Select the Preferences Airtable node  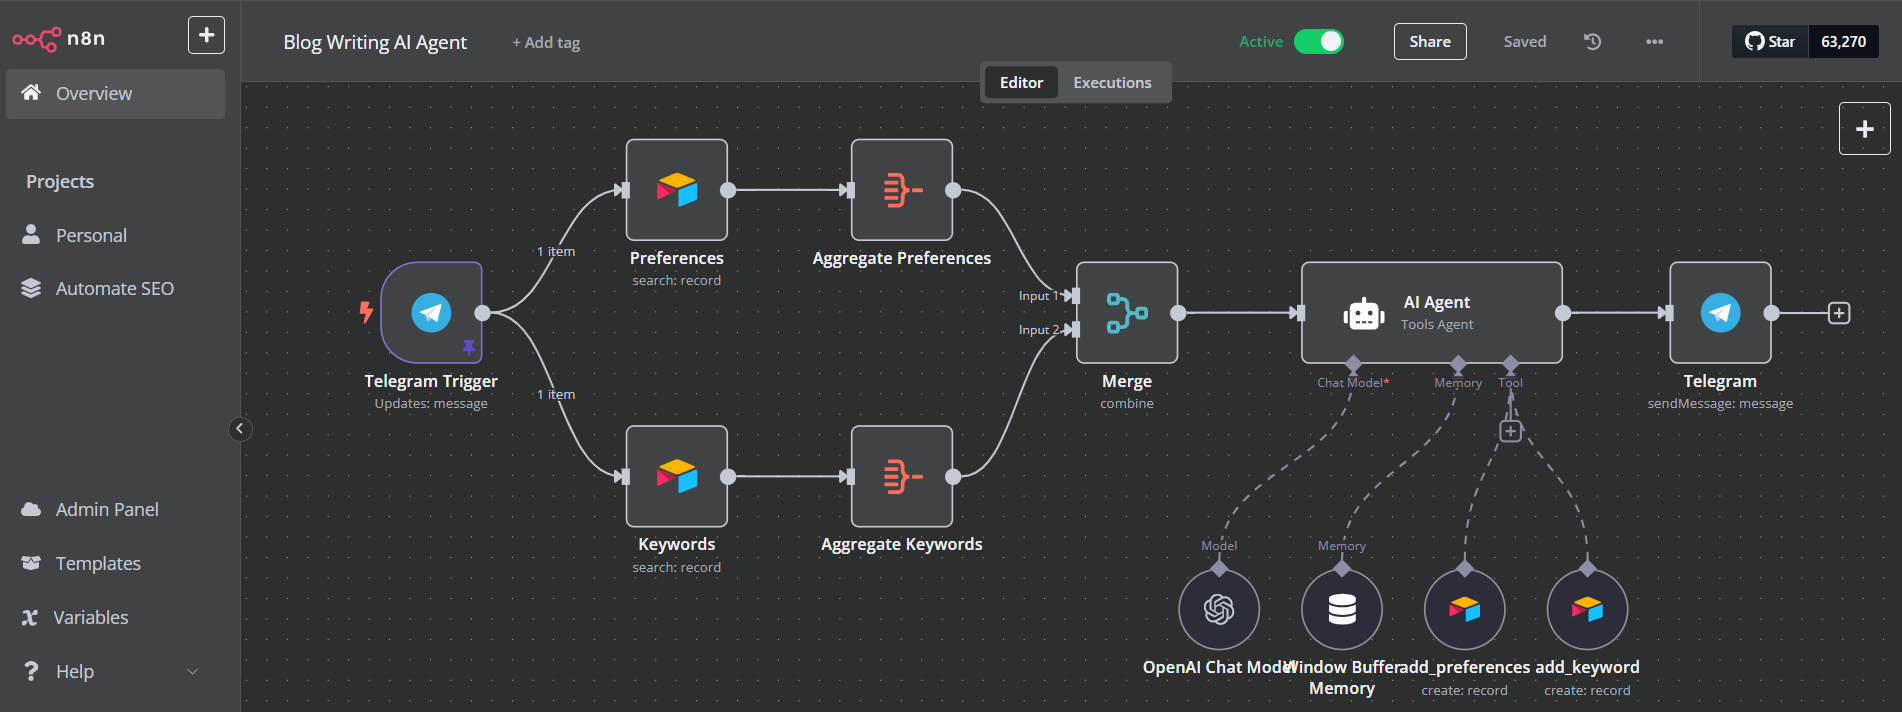pos(676,190)
